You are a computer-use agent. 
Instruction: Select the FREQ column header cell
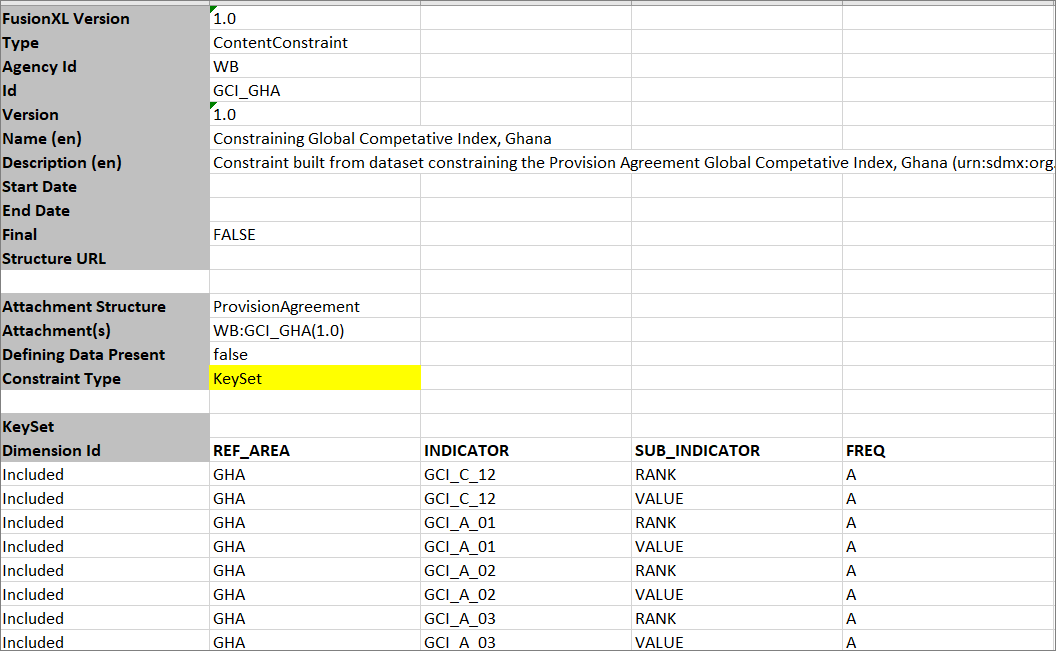pyautogui.click(x=866, y=451)
